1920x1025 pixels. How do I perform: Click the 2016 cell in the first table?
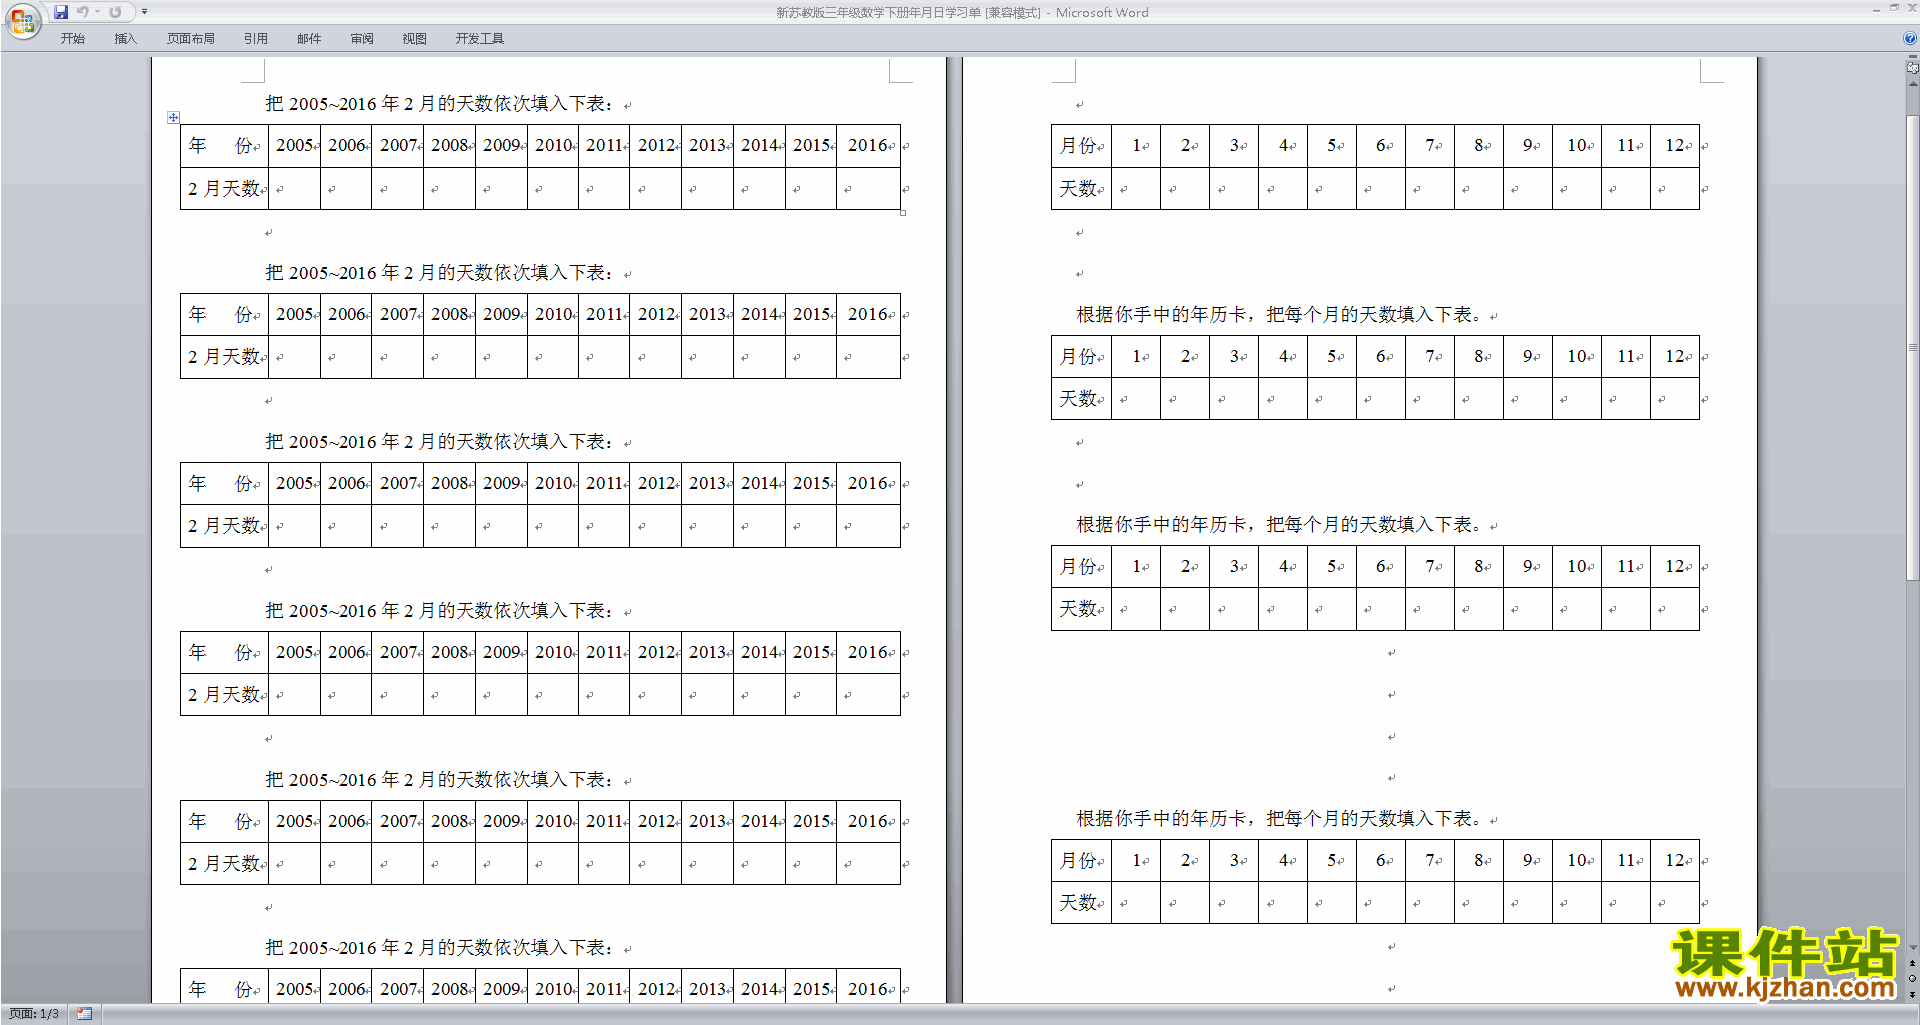click(x=868, y=146)
